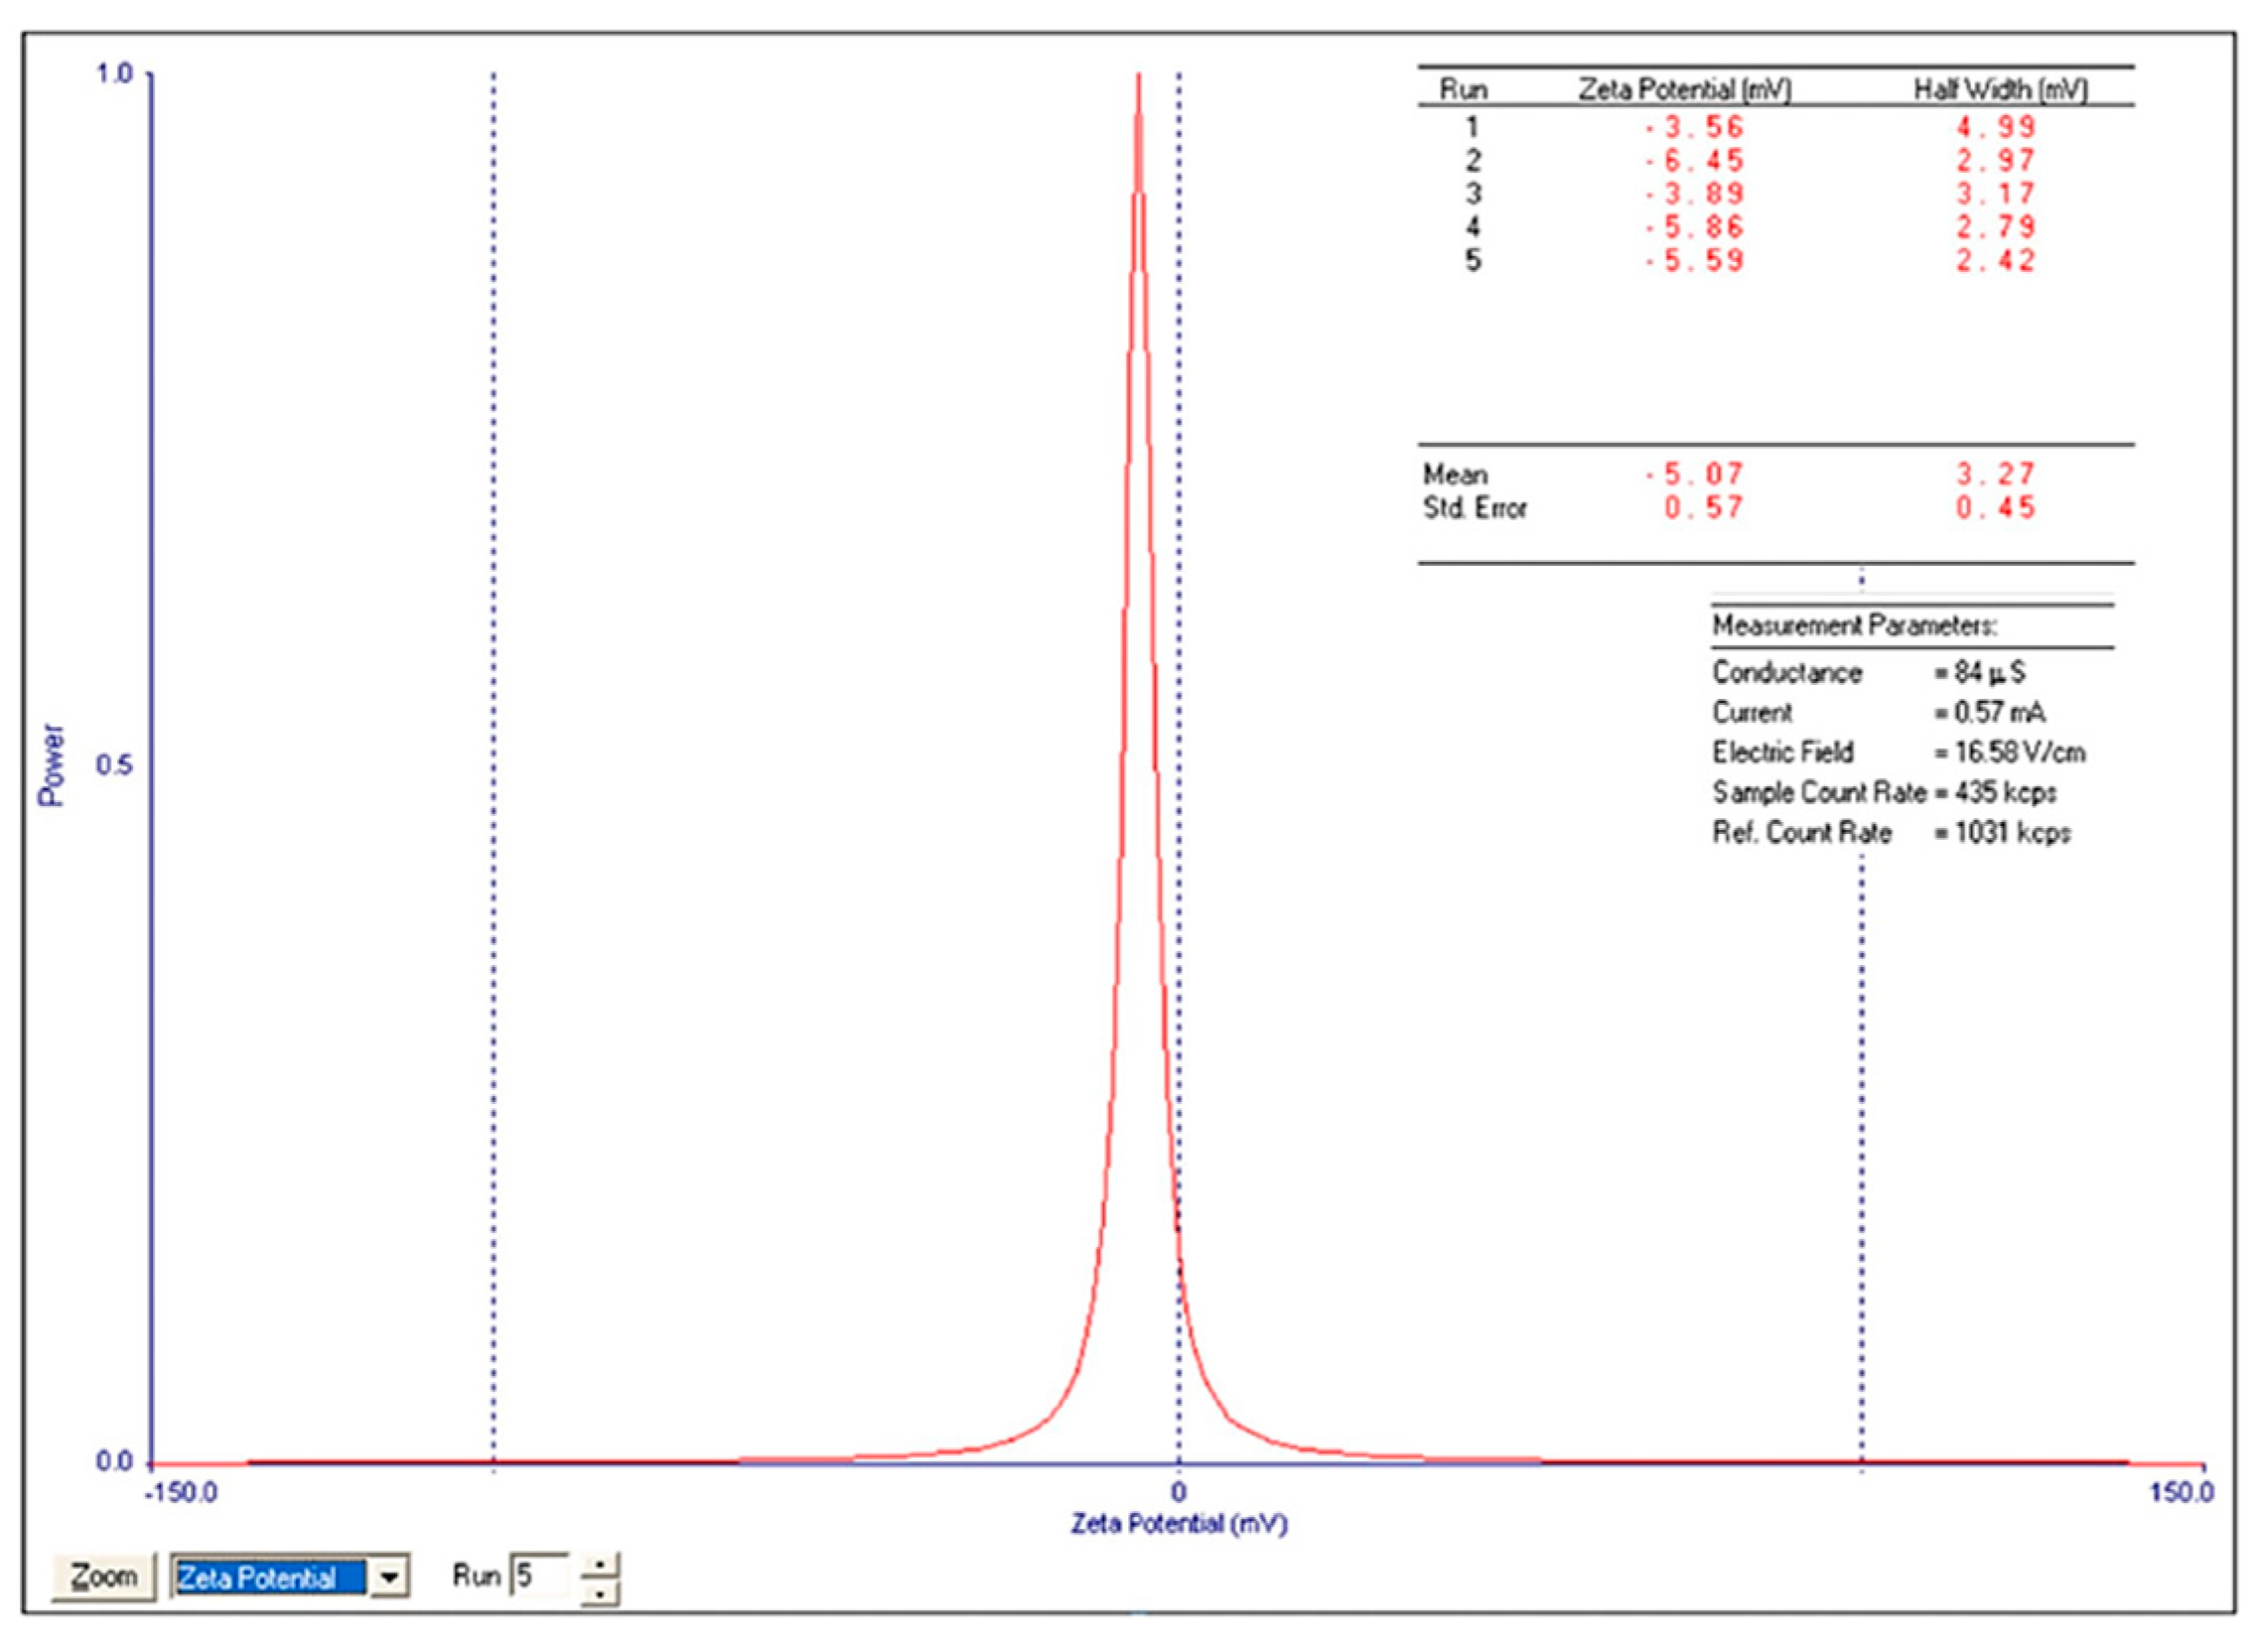Click the Measurement Parameters heading
The height and width of the screenshot is (1652, 2259).
1854,626
